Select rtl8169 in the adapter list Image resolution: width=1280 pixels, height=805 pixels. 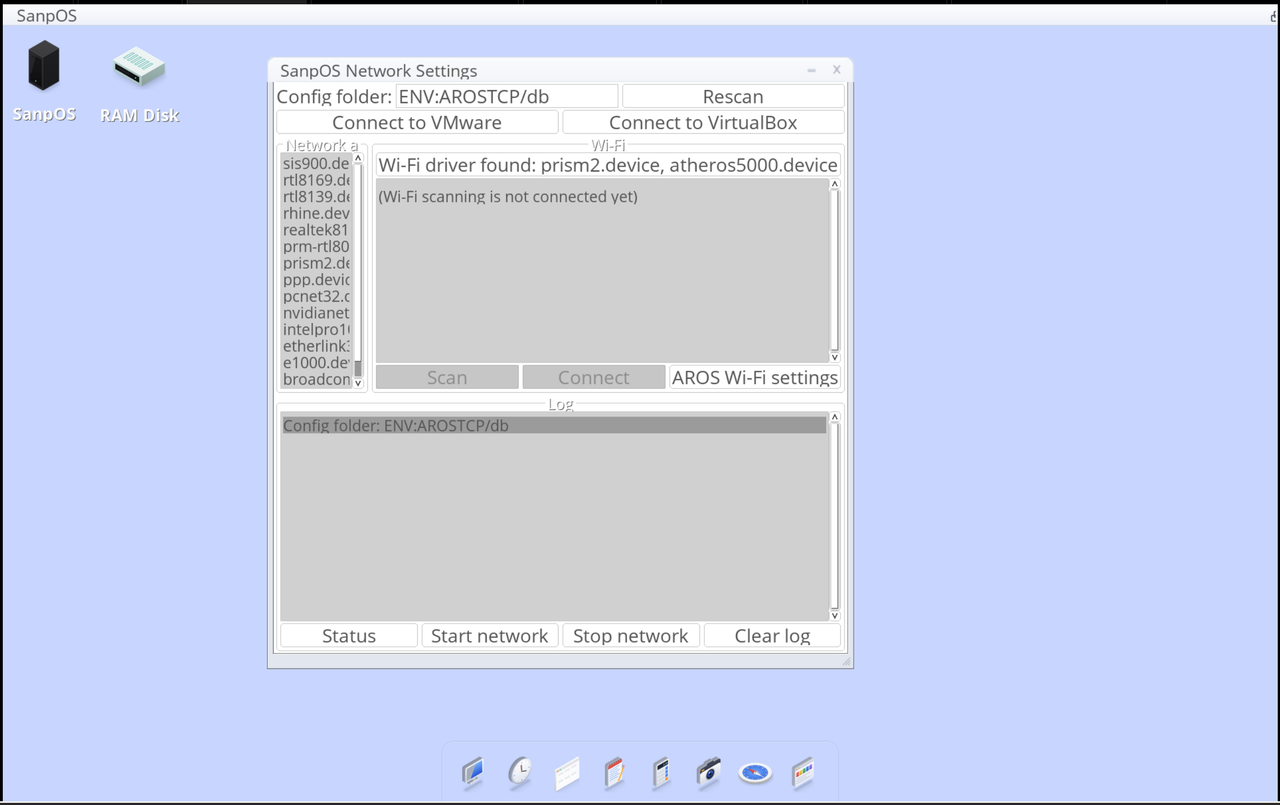tap(316, 180)
